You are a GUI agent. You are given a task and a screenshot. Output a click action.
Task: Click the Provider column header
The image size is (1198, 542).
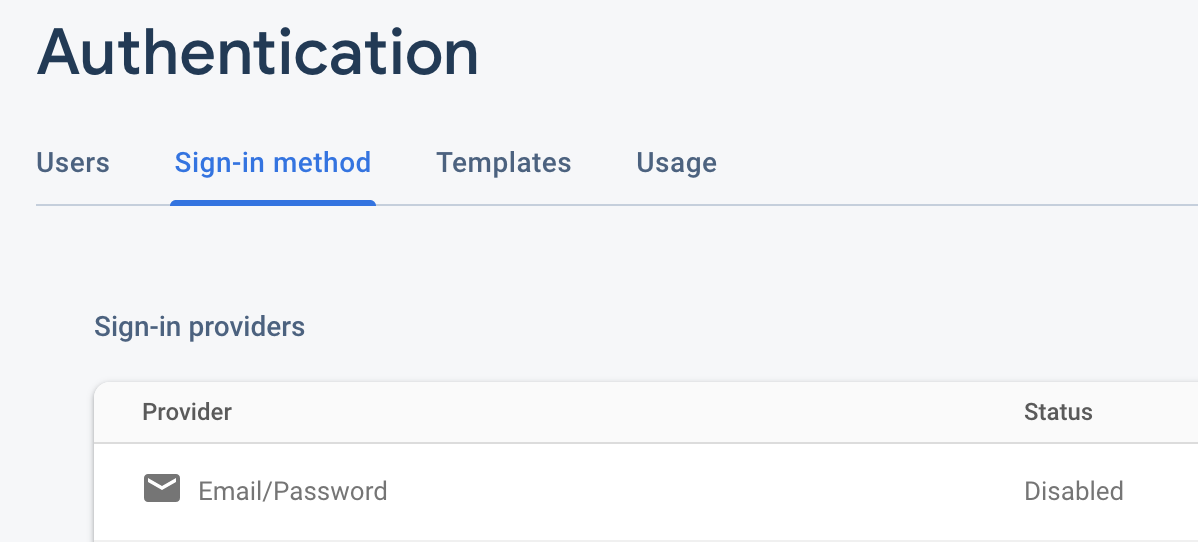pos(187,412)
